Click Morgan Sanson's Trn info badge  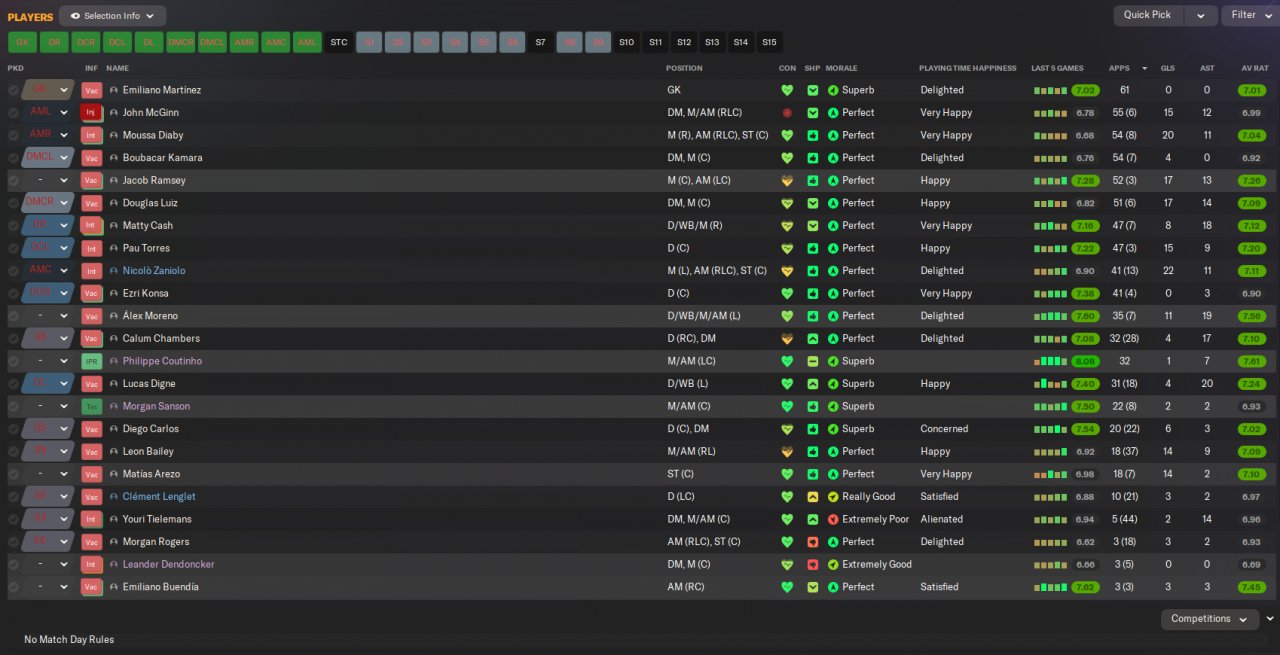[91, 407]
